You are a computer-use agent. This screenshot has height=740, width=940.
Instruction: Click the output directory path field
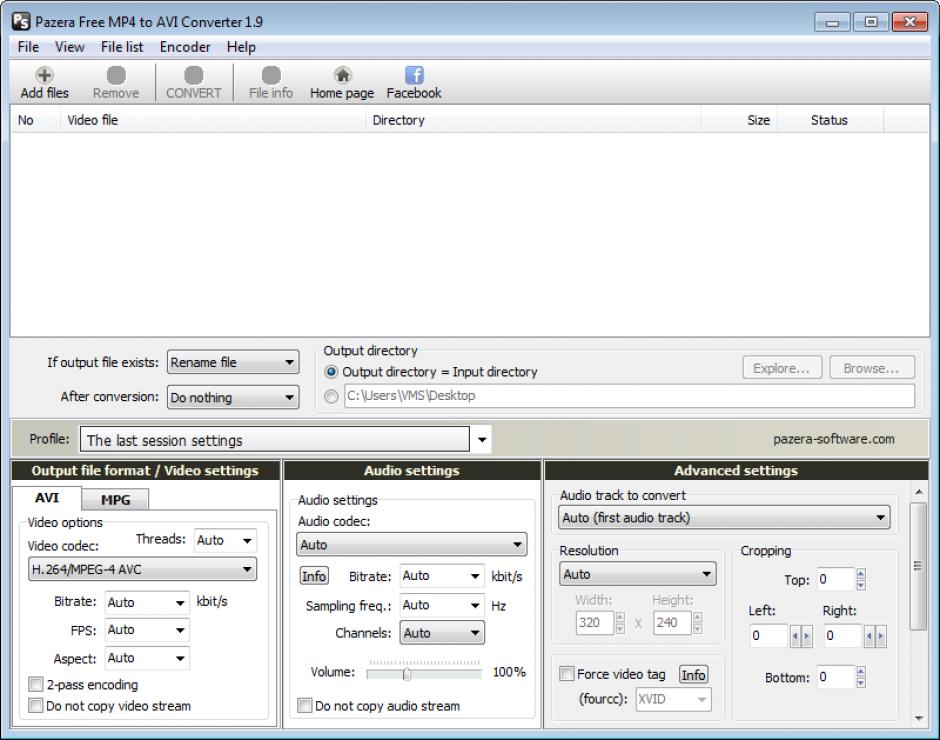pos(629,396)
